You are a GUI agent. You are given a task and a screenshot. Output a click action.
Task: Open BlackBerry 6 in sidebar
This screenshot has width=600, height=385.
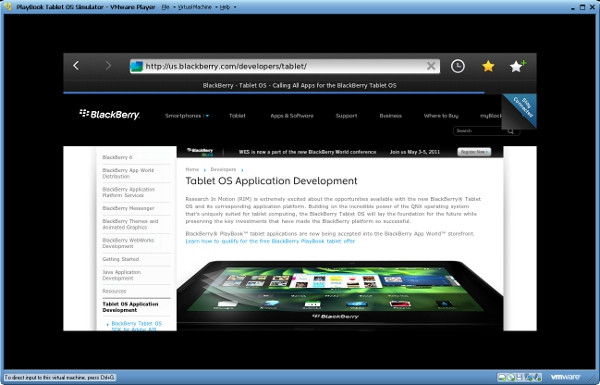(117, 157)
